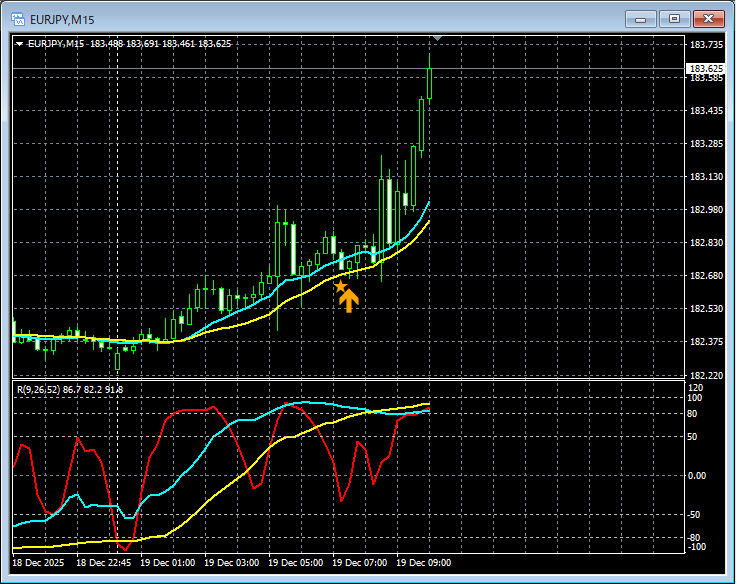Select the latest tall green candlestick
The height and width of the screenshot is (584, 737).
pos(429,83)
